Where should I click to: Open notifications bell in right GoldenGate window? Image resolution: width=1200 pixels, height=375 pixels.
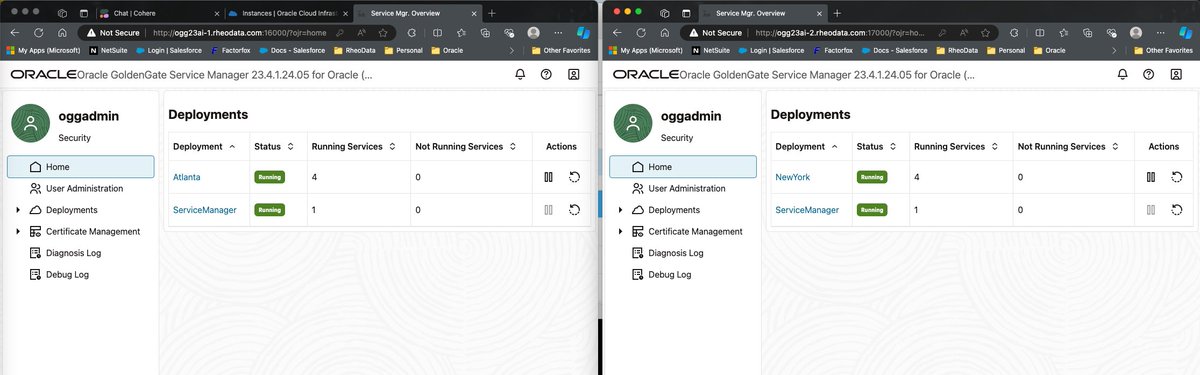1123,74
